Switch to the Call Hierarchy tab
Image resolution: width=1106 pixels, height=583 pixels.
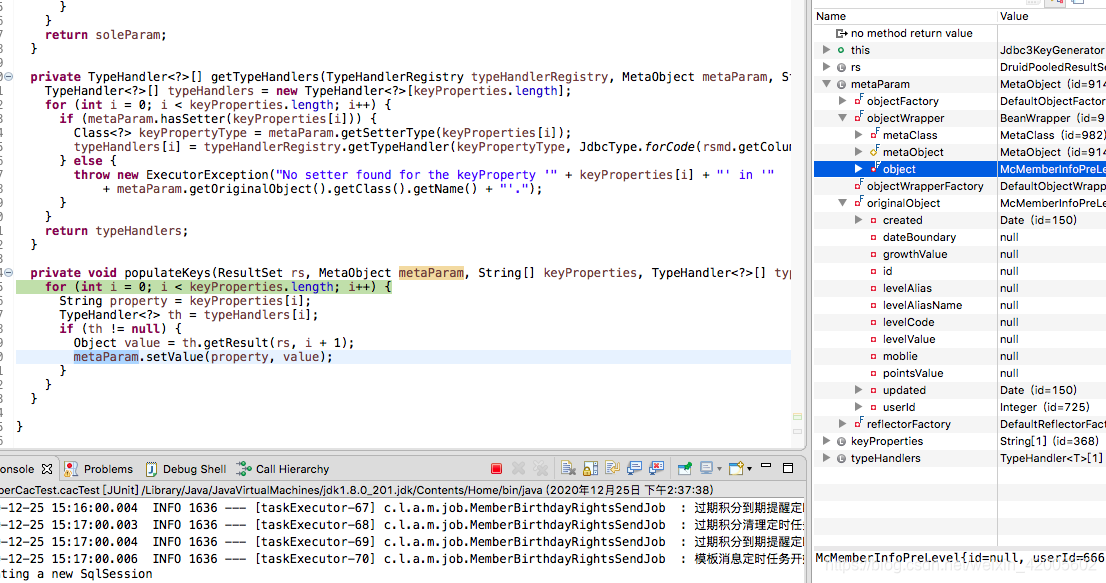283,469
